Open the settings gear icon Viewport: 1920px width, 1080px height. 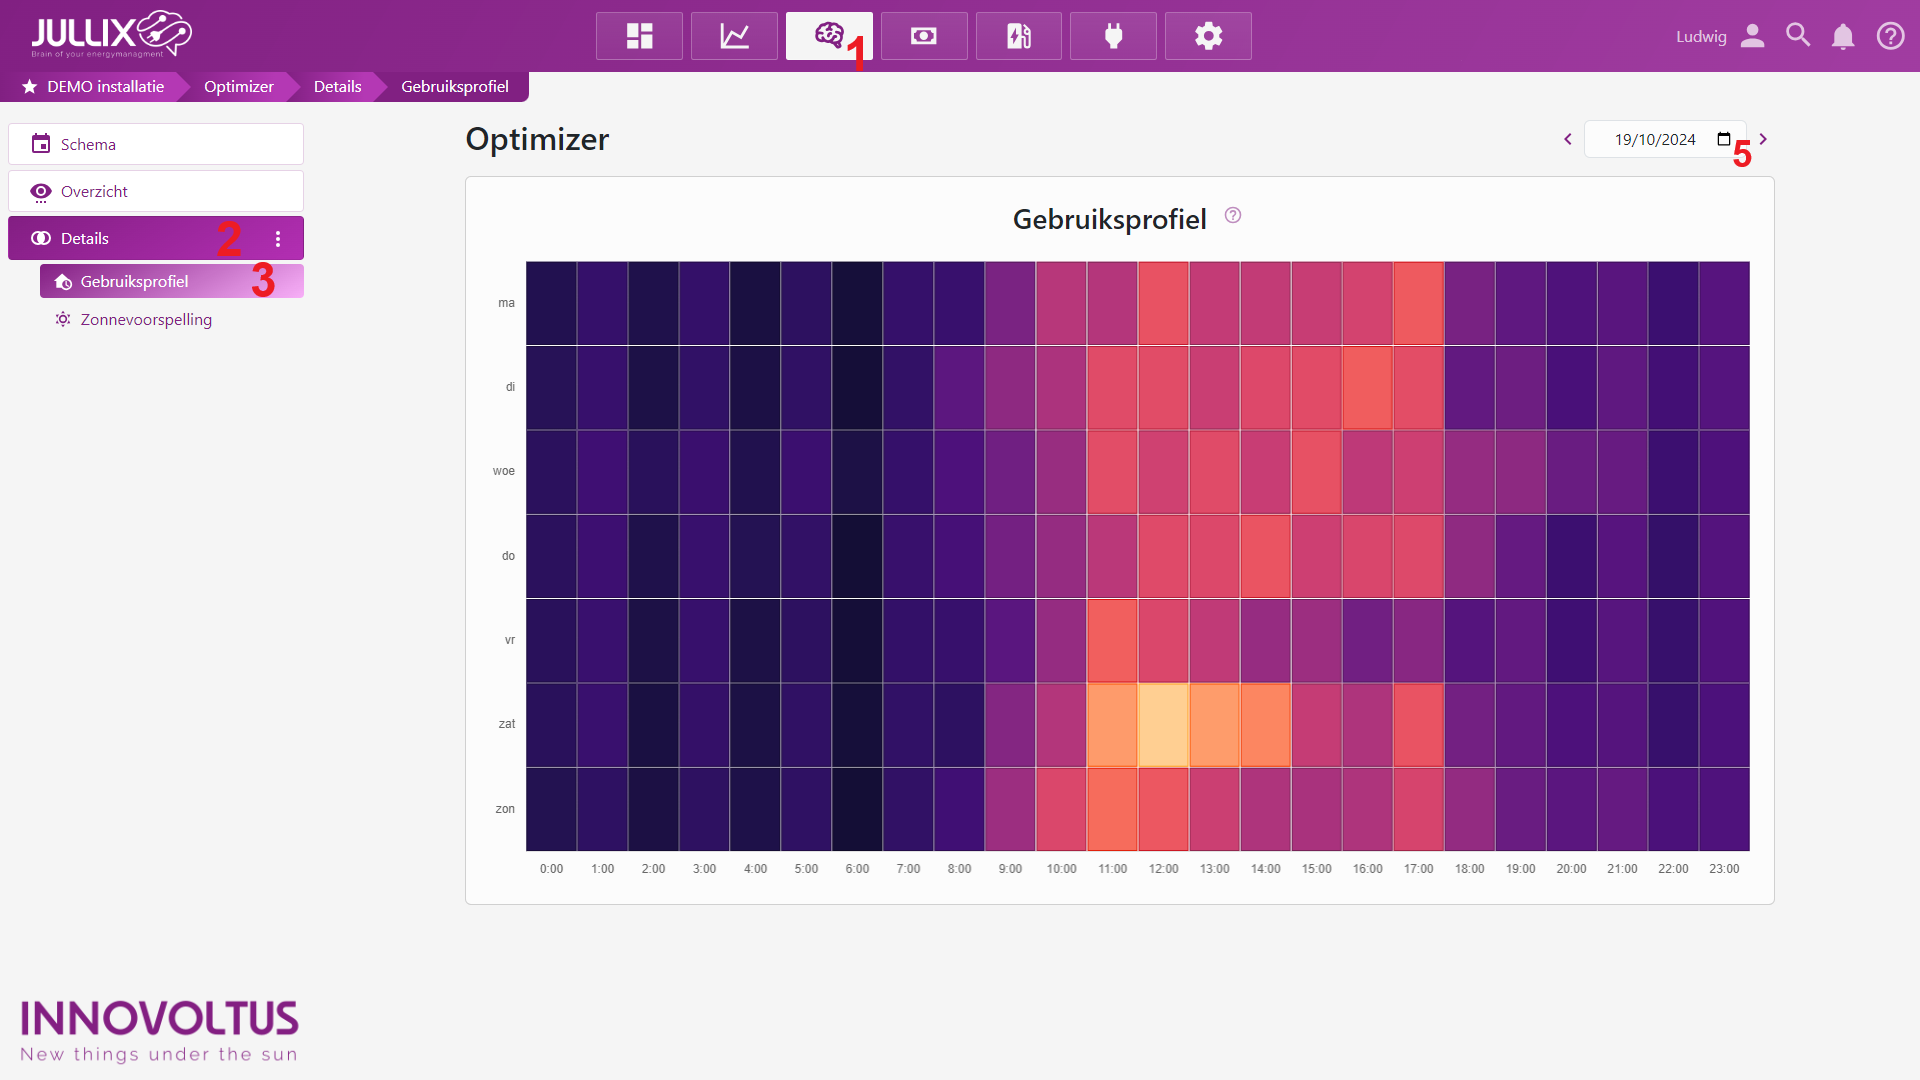pos(1208,36)
